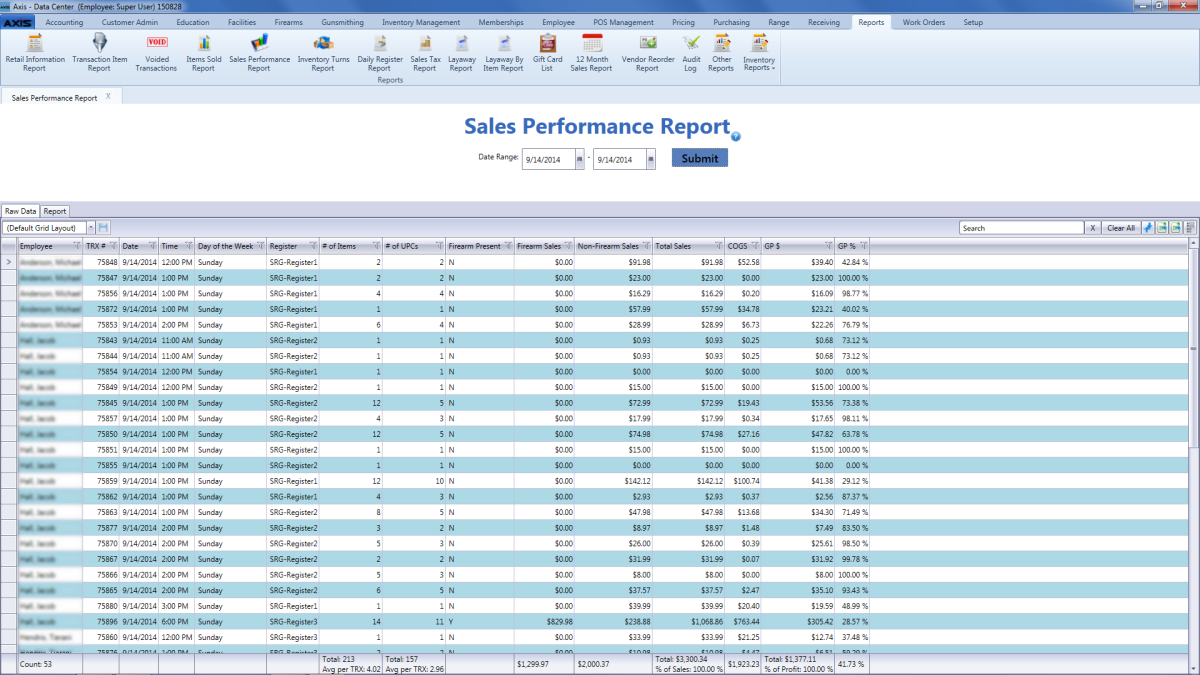Switch to the Accounting menu tab
The image size is (1200, 675).
pyautogui.click(x=65, y=22)
